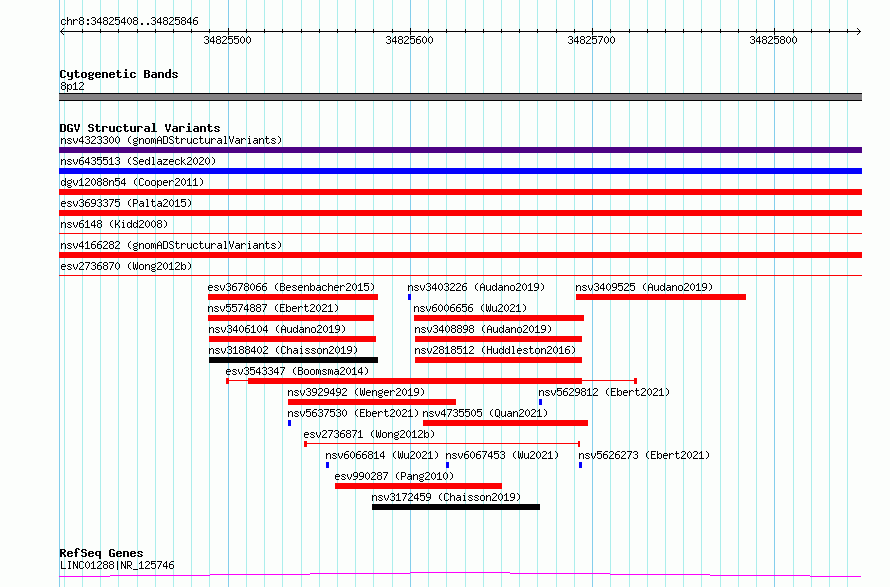Select the nsv2818512 Huddleston2016 label
The height and width of the screenshot is (587, 890).
click(495, 350)
